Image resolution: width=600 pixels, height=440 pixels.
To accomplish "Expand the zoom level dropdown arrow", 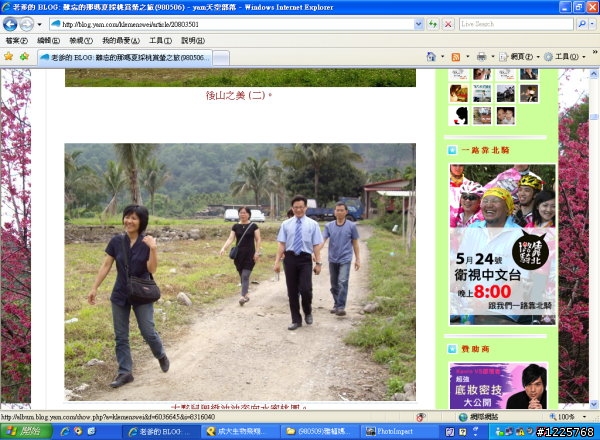I will 584,417.
